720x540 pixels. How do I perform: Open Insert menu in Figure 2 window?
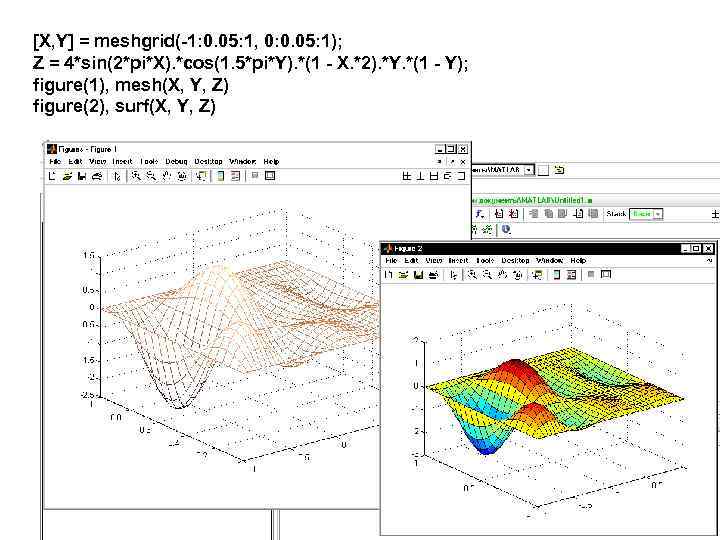point(458,260)
